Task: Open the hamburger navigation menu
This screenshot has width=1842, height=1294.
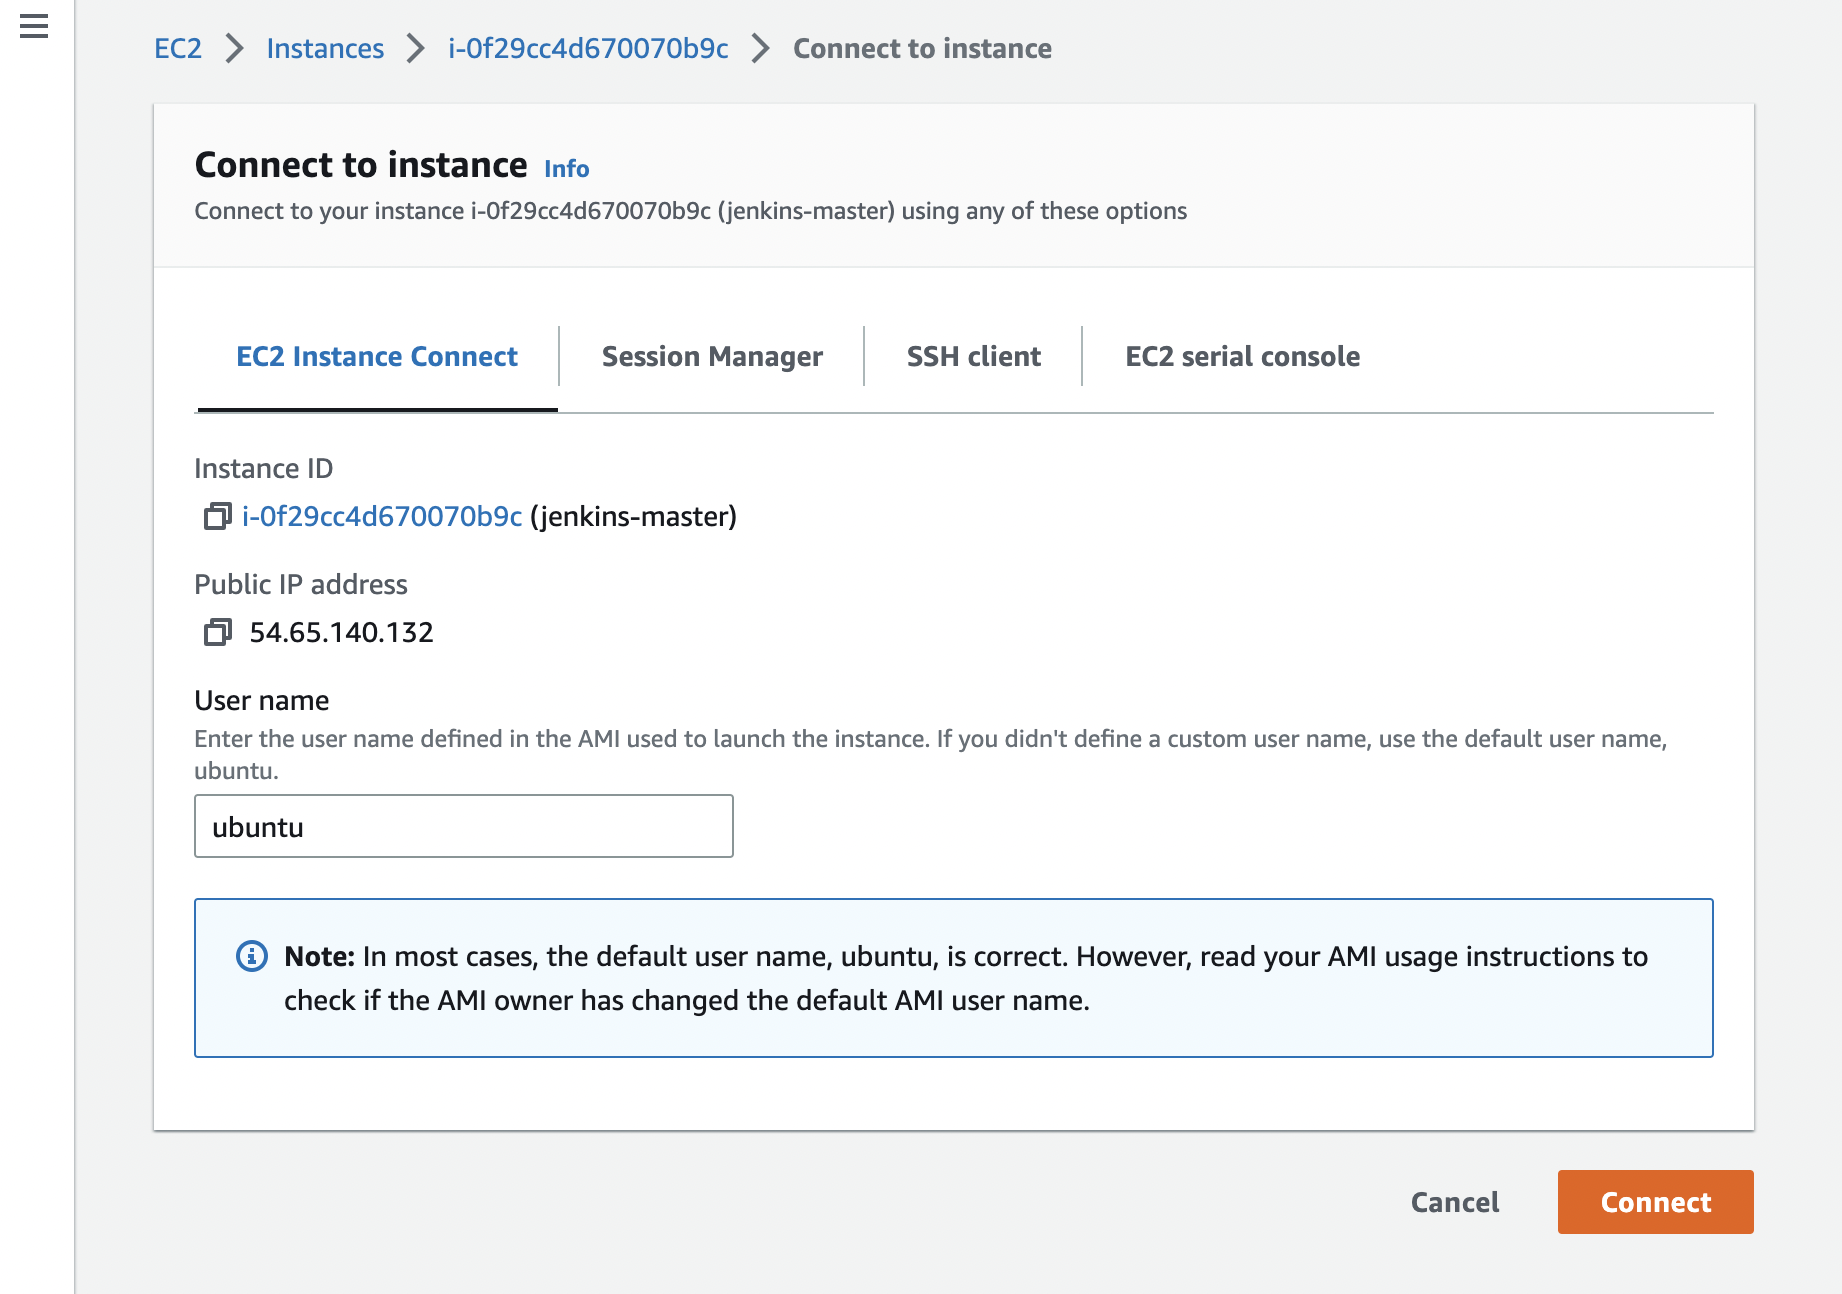Action: coord(34,26)
